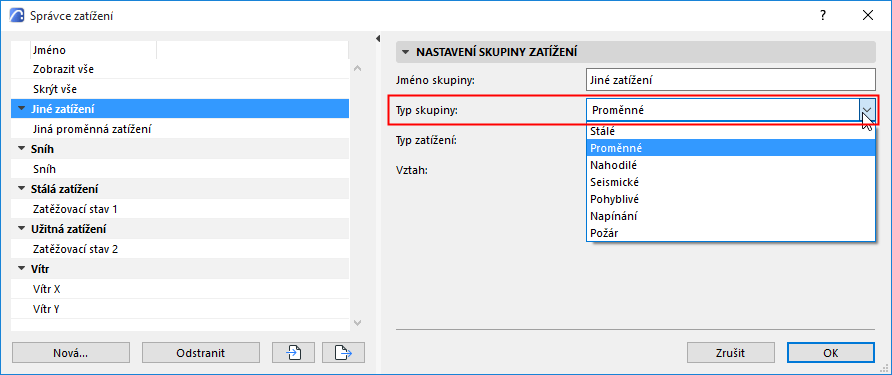Collapse the left panel with the small arrow
Screen dimensions: 892x375
[378, 38]
